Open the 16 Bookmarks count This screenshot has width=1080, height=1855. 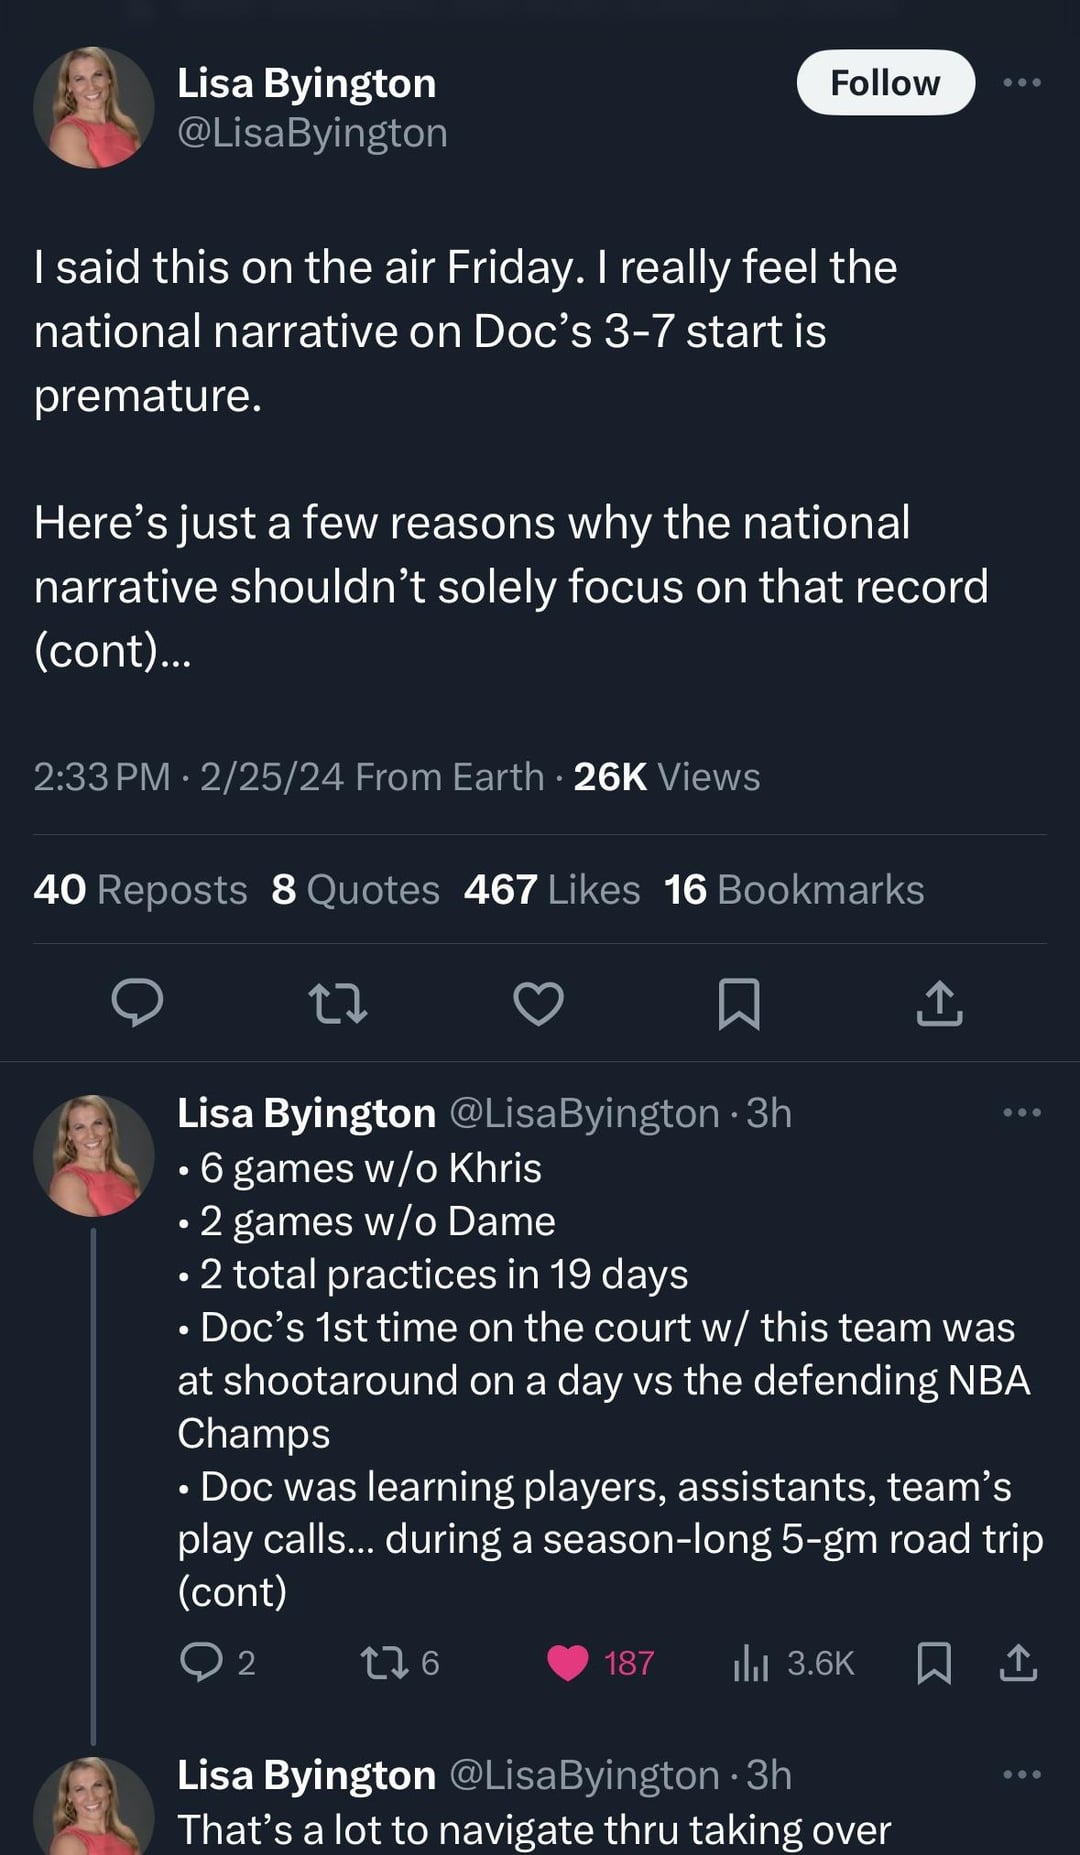[794, 890]
